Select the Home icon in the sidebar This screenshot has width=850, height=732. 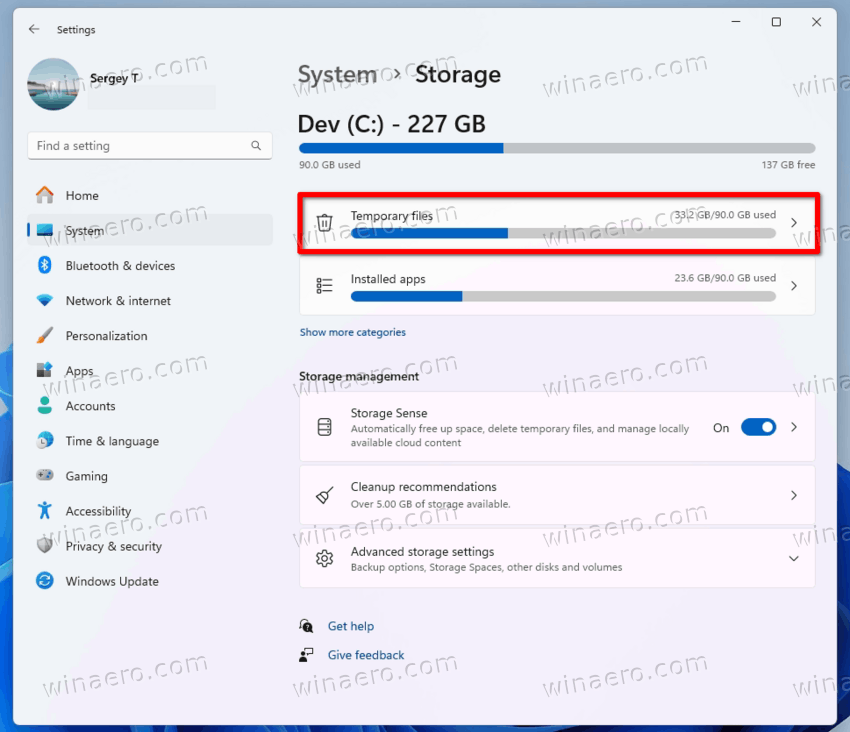coord(45,195)
